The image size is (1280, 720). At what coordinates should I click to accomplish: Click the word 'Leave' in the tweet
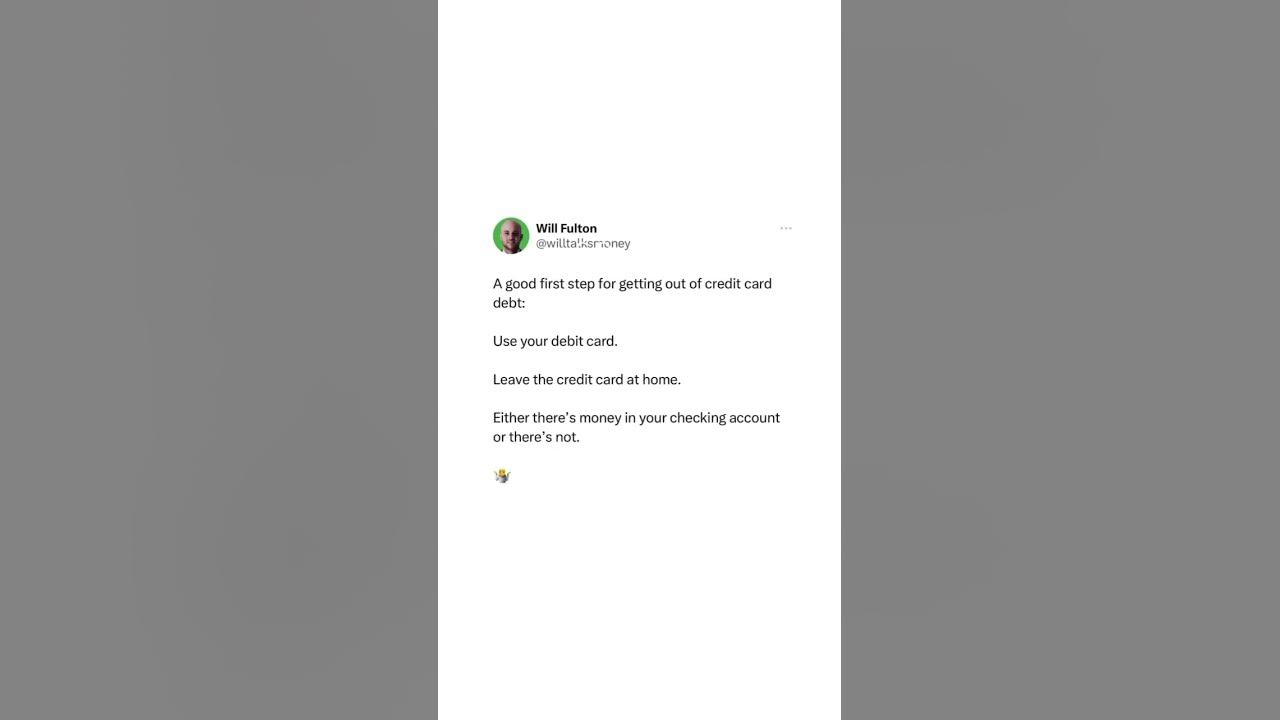pyautogui.click(x=511, y=380)
